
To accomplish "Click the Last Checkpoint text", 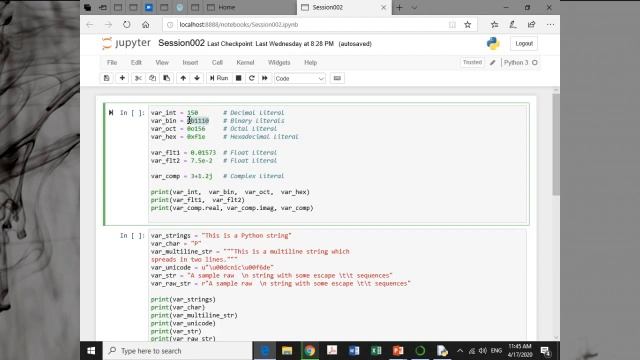I will (270, 44).
